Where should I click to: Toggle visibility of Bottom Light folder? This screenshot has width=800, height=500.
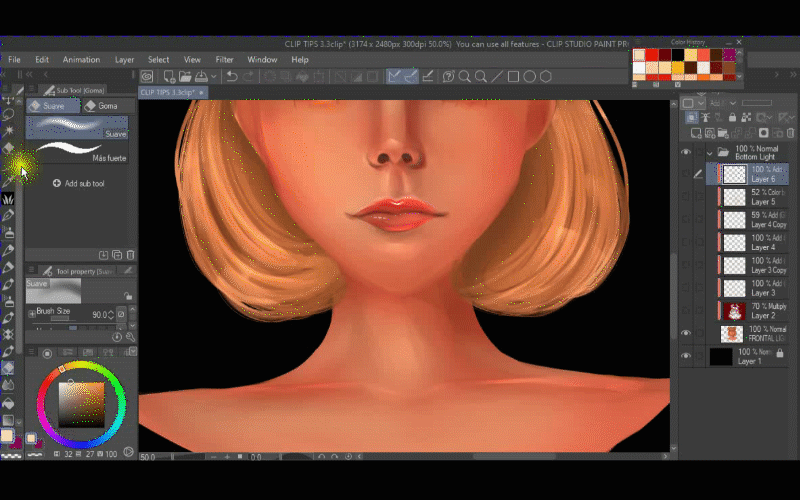click(686, 152)
